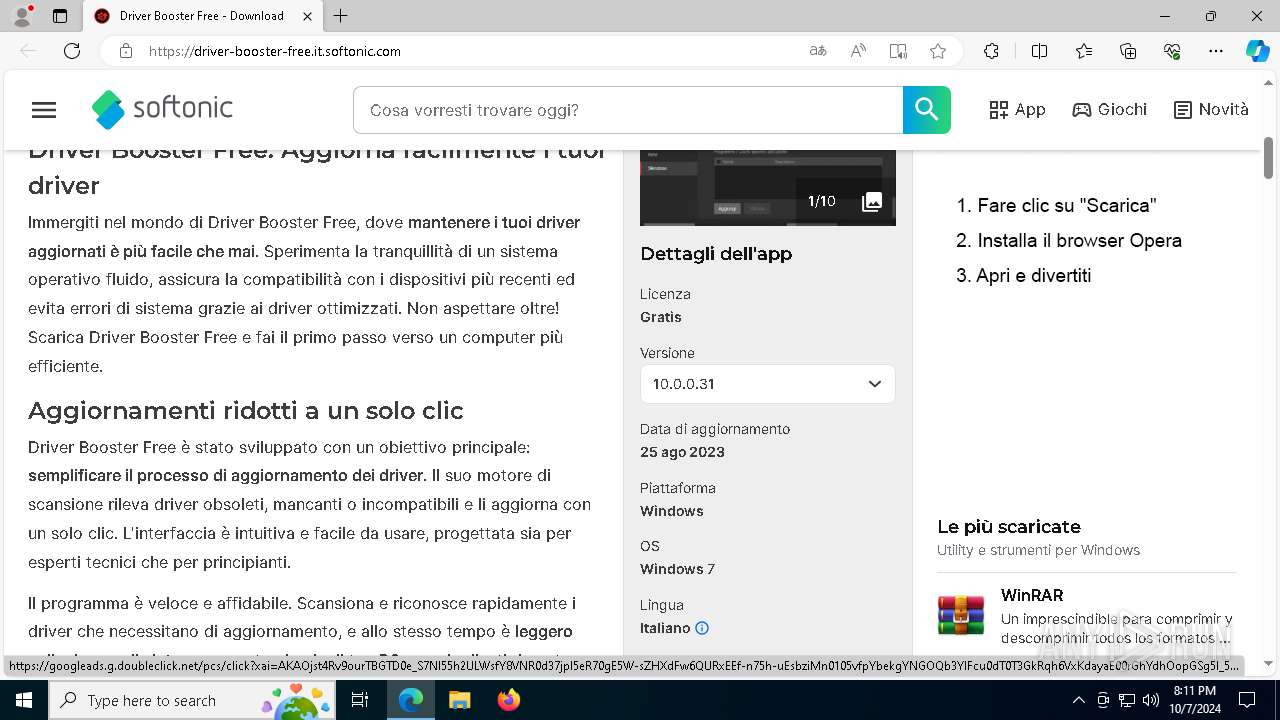Click the page vertical scrollbar thumb
The width and height of the screenshot is (1280, 720).
coord(1269,158)
